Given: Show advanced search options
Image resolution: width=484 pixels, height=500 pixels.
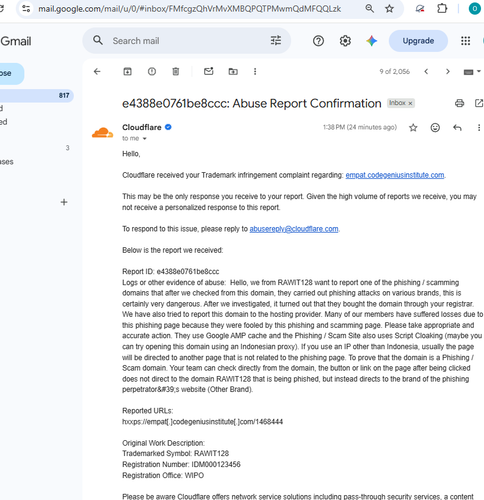Looking at the screenshot, I should click(276, 41).
